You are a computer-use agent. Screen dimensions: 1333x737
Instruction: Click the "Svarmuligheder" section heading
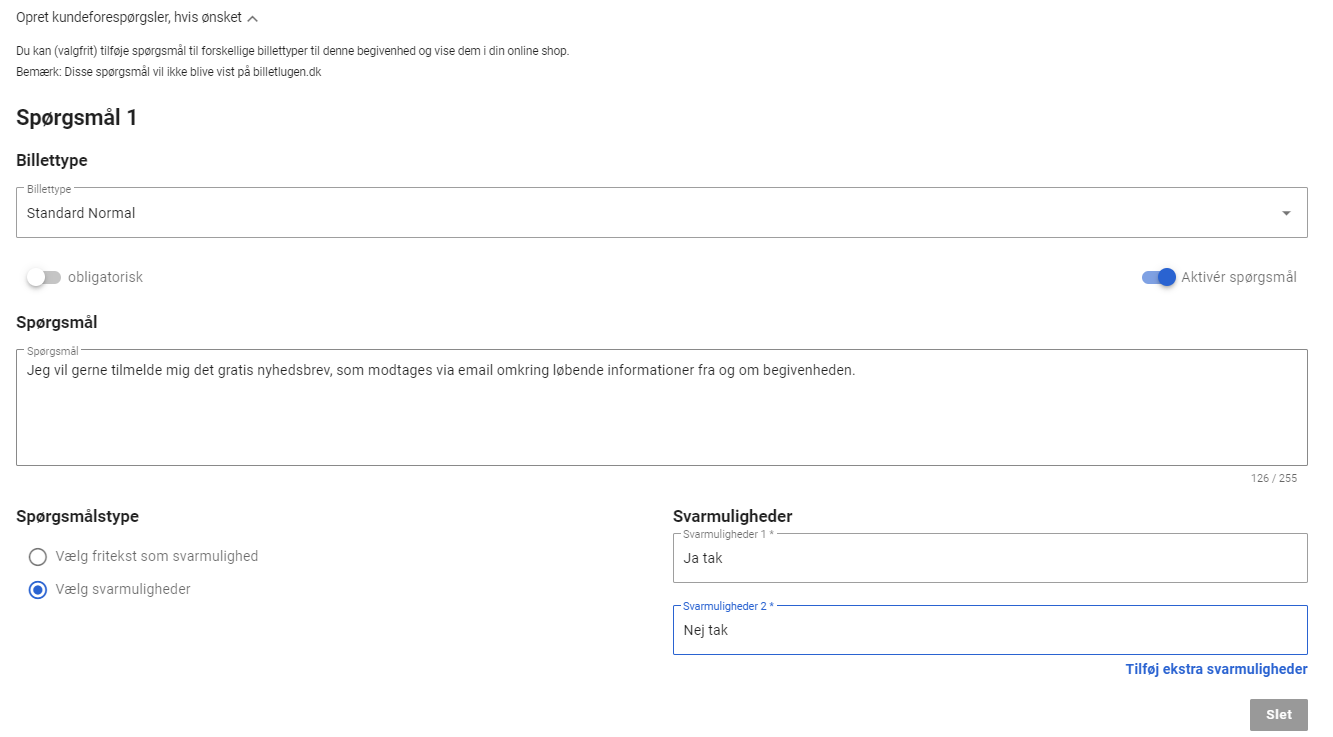[732, 516]
